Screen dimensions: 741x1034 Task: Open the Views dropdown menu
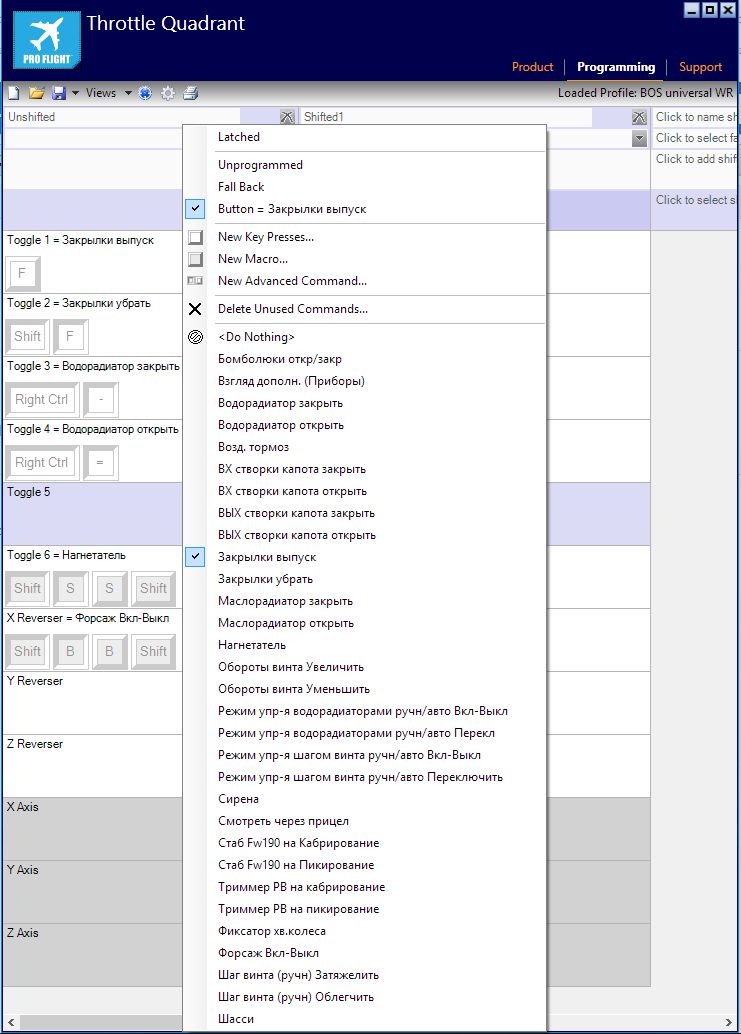point(109,93)
